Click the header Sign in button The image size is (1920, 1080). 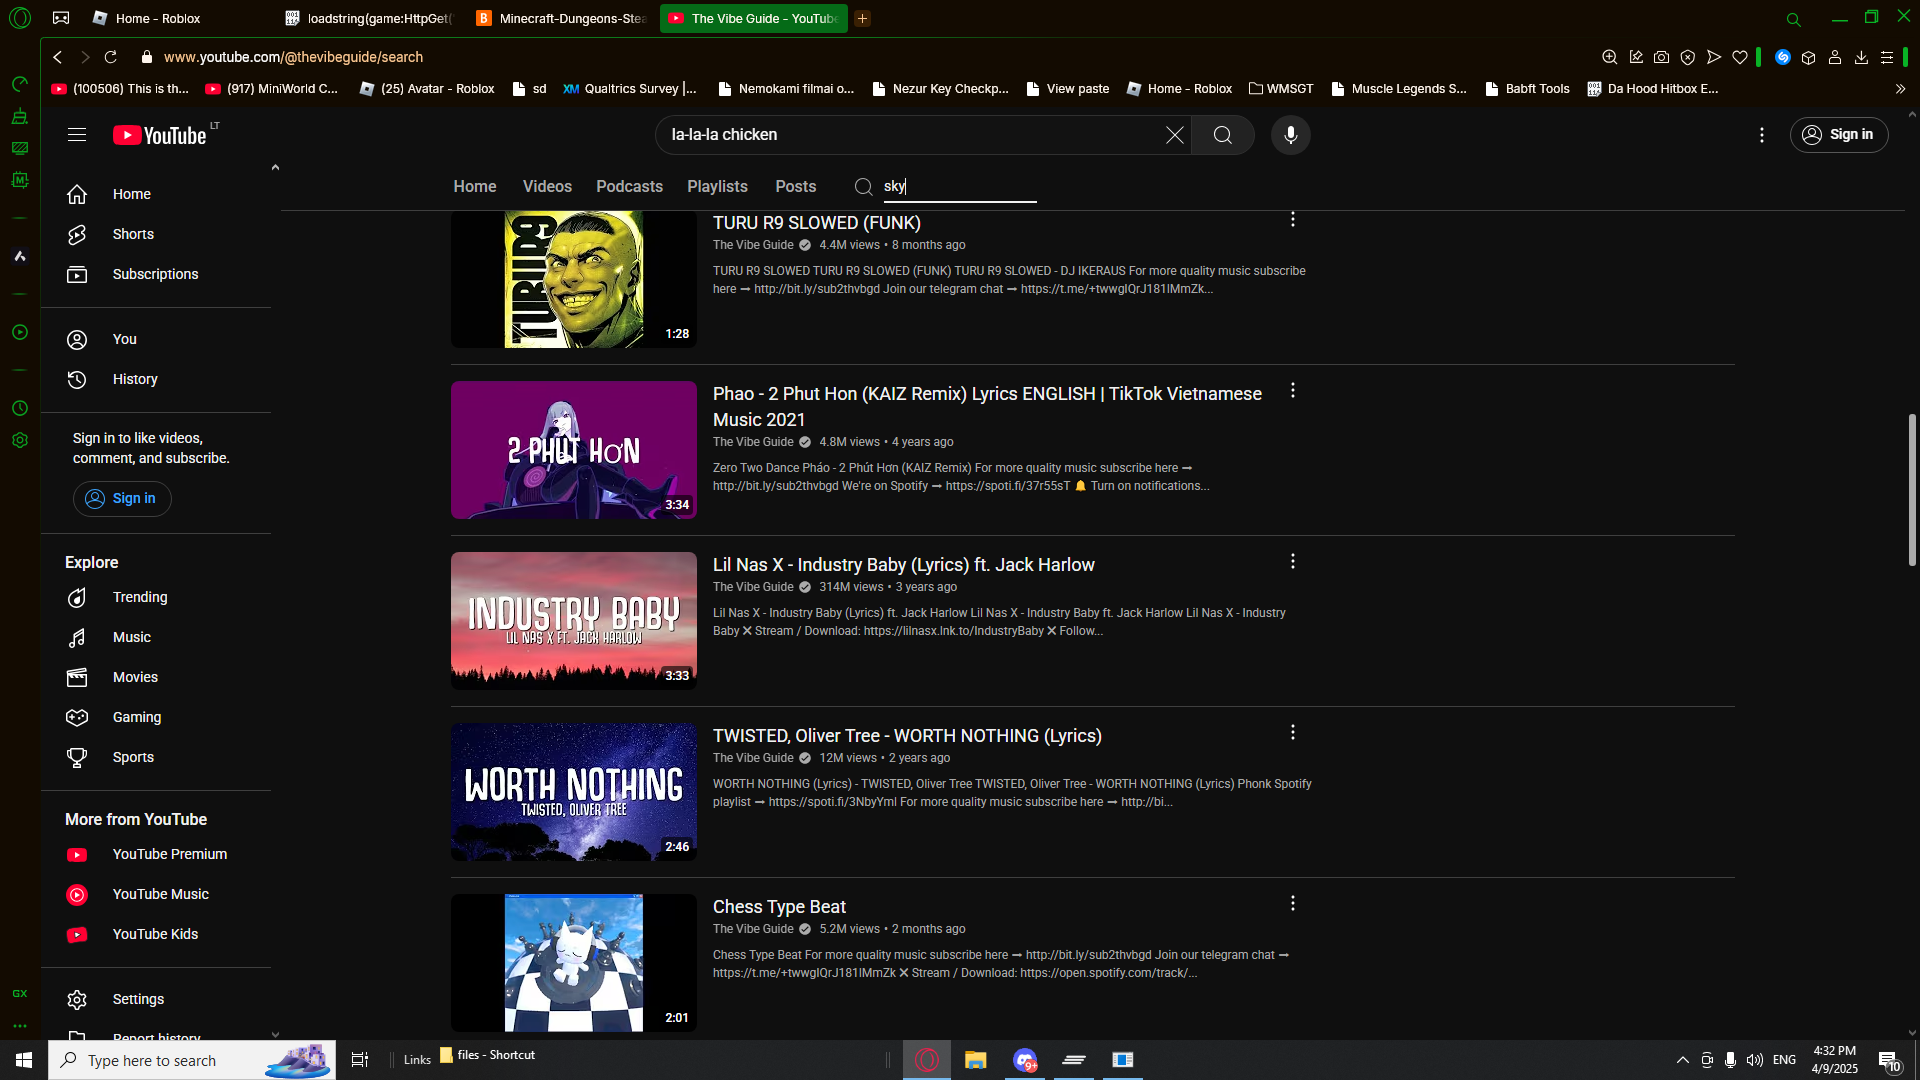[x=1839, y=135]
